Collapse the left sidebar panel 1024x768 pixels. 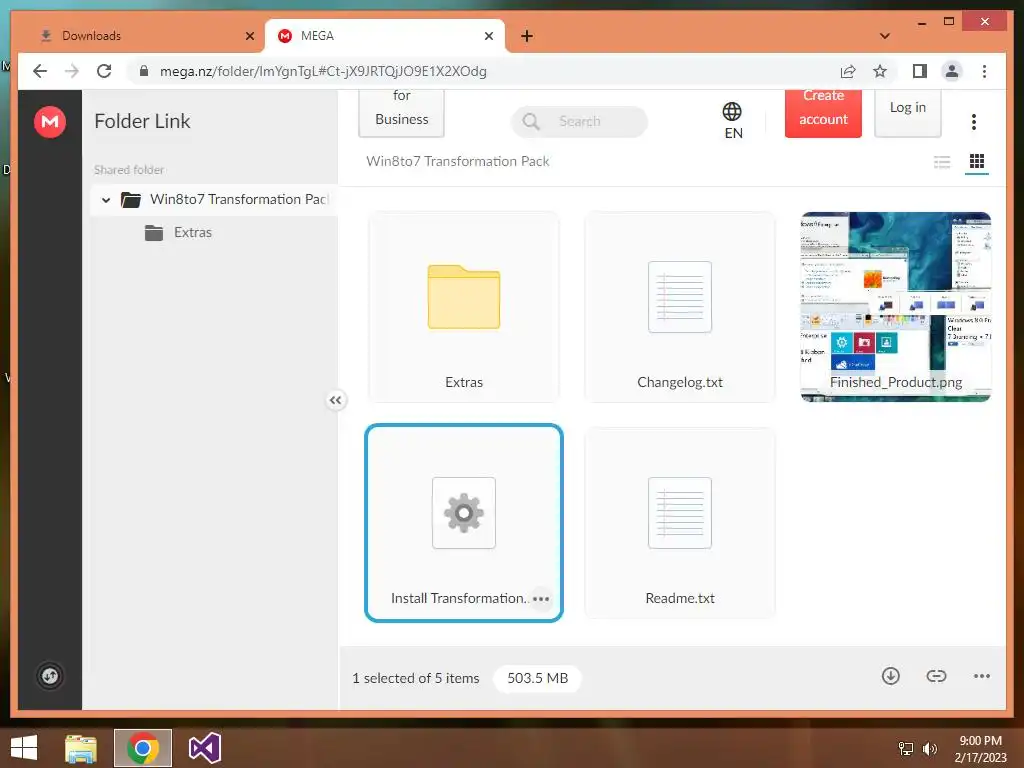point(335,400)
